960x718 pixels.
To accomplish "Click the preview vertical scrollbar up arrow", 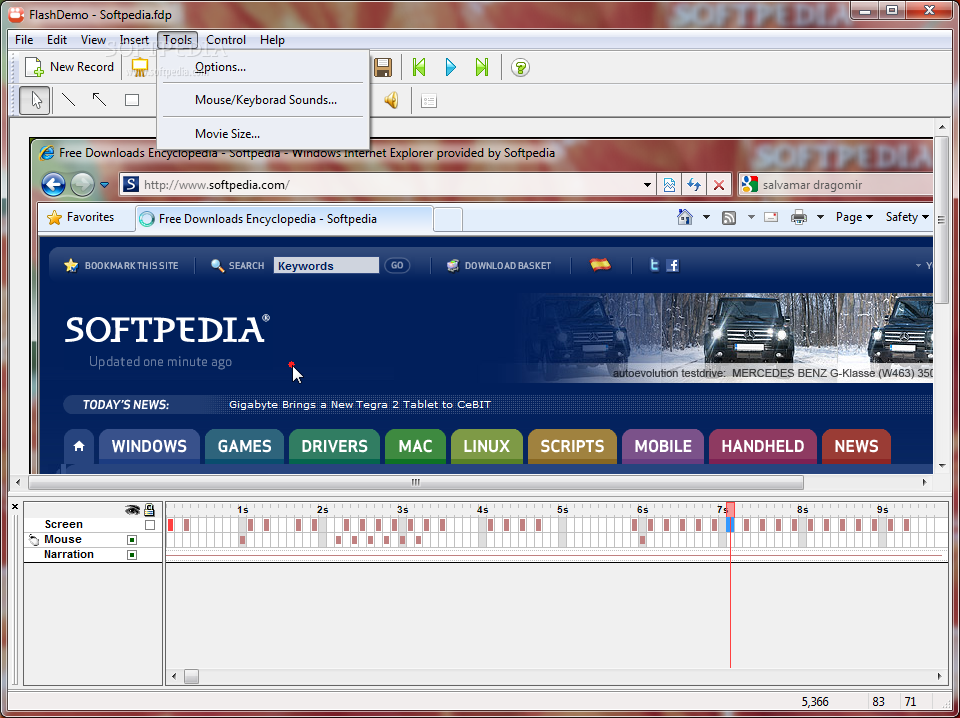I will click(942, 127).
